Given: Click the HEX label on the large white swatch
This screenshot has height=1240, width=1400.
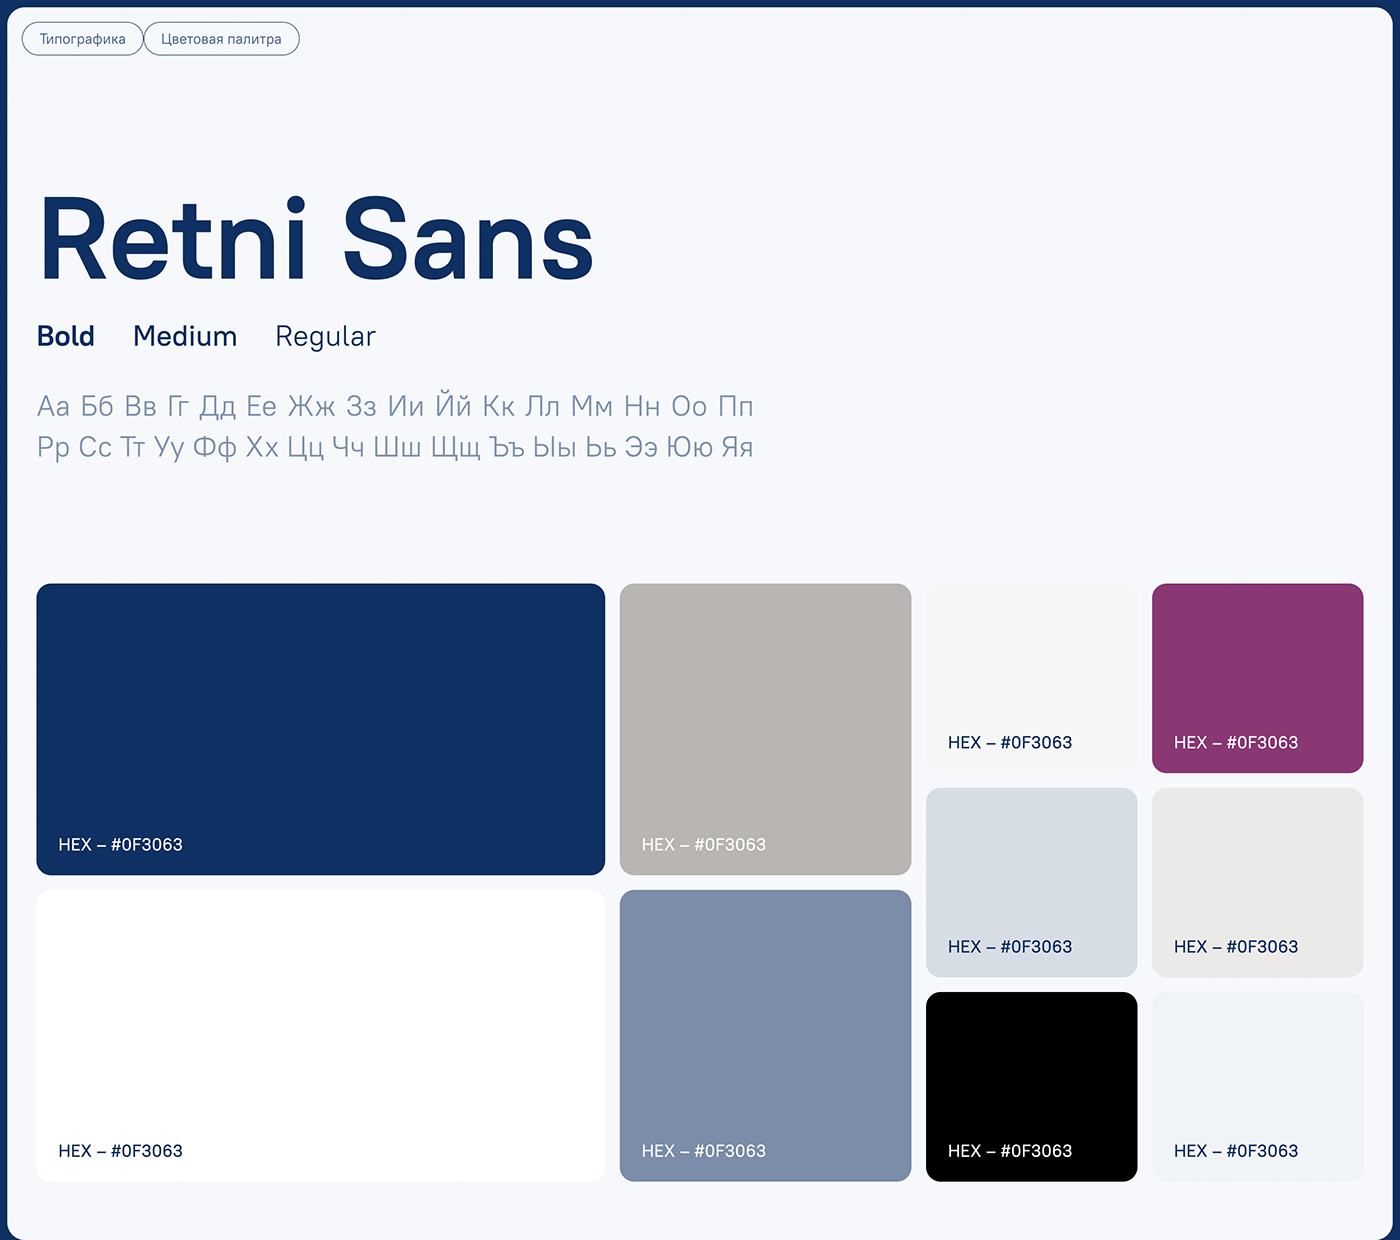Looking at the screenshot, I should click(121, 1151).
